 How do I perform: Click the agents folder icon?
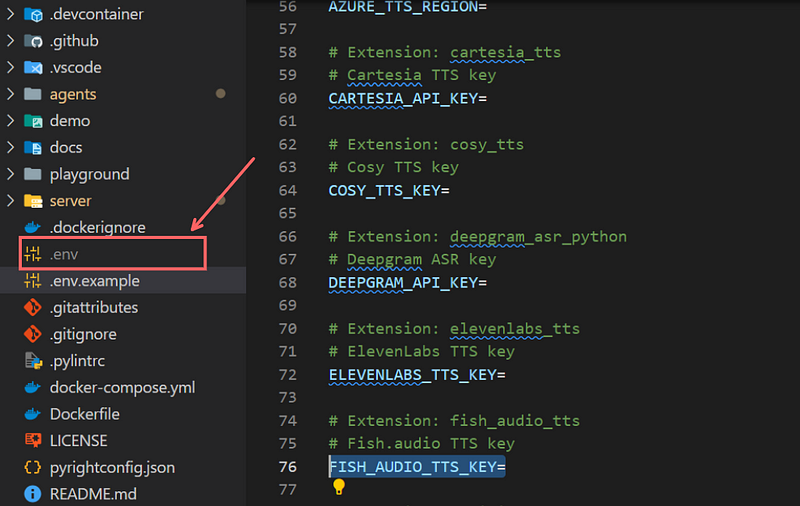33,94
